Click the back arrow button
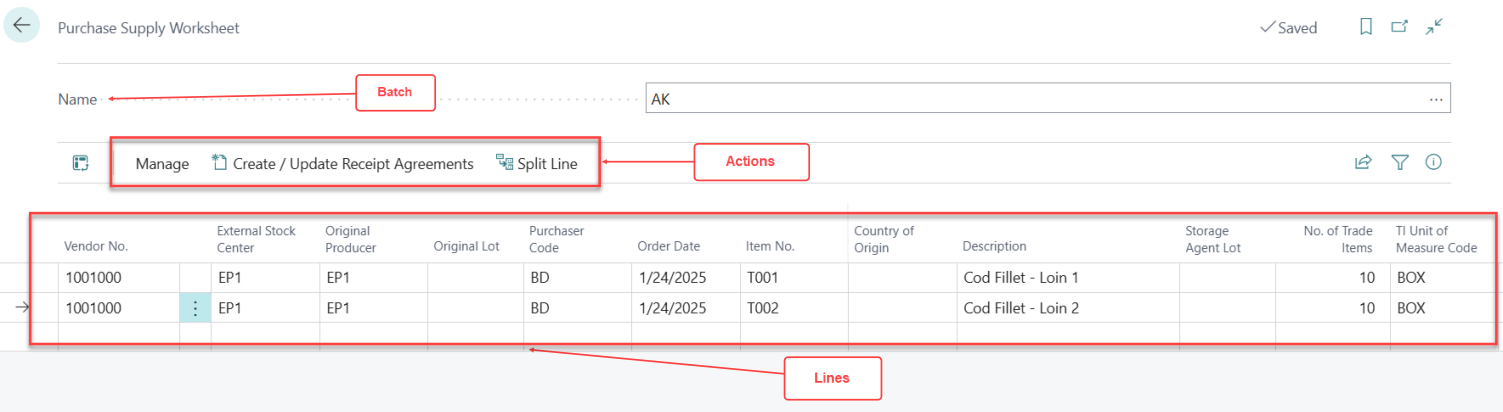The width and height of the screenshot is (1503, 412). [21, 27]
